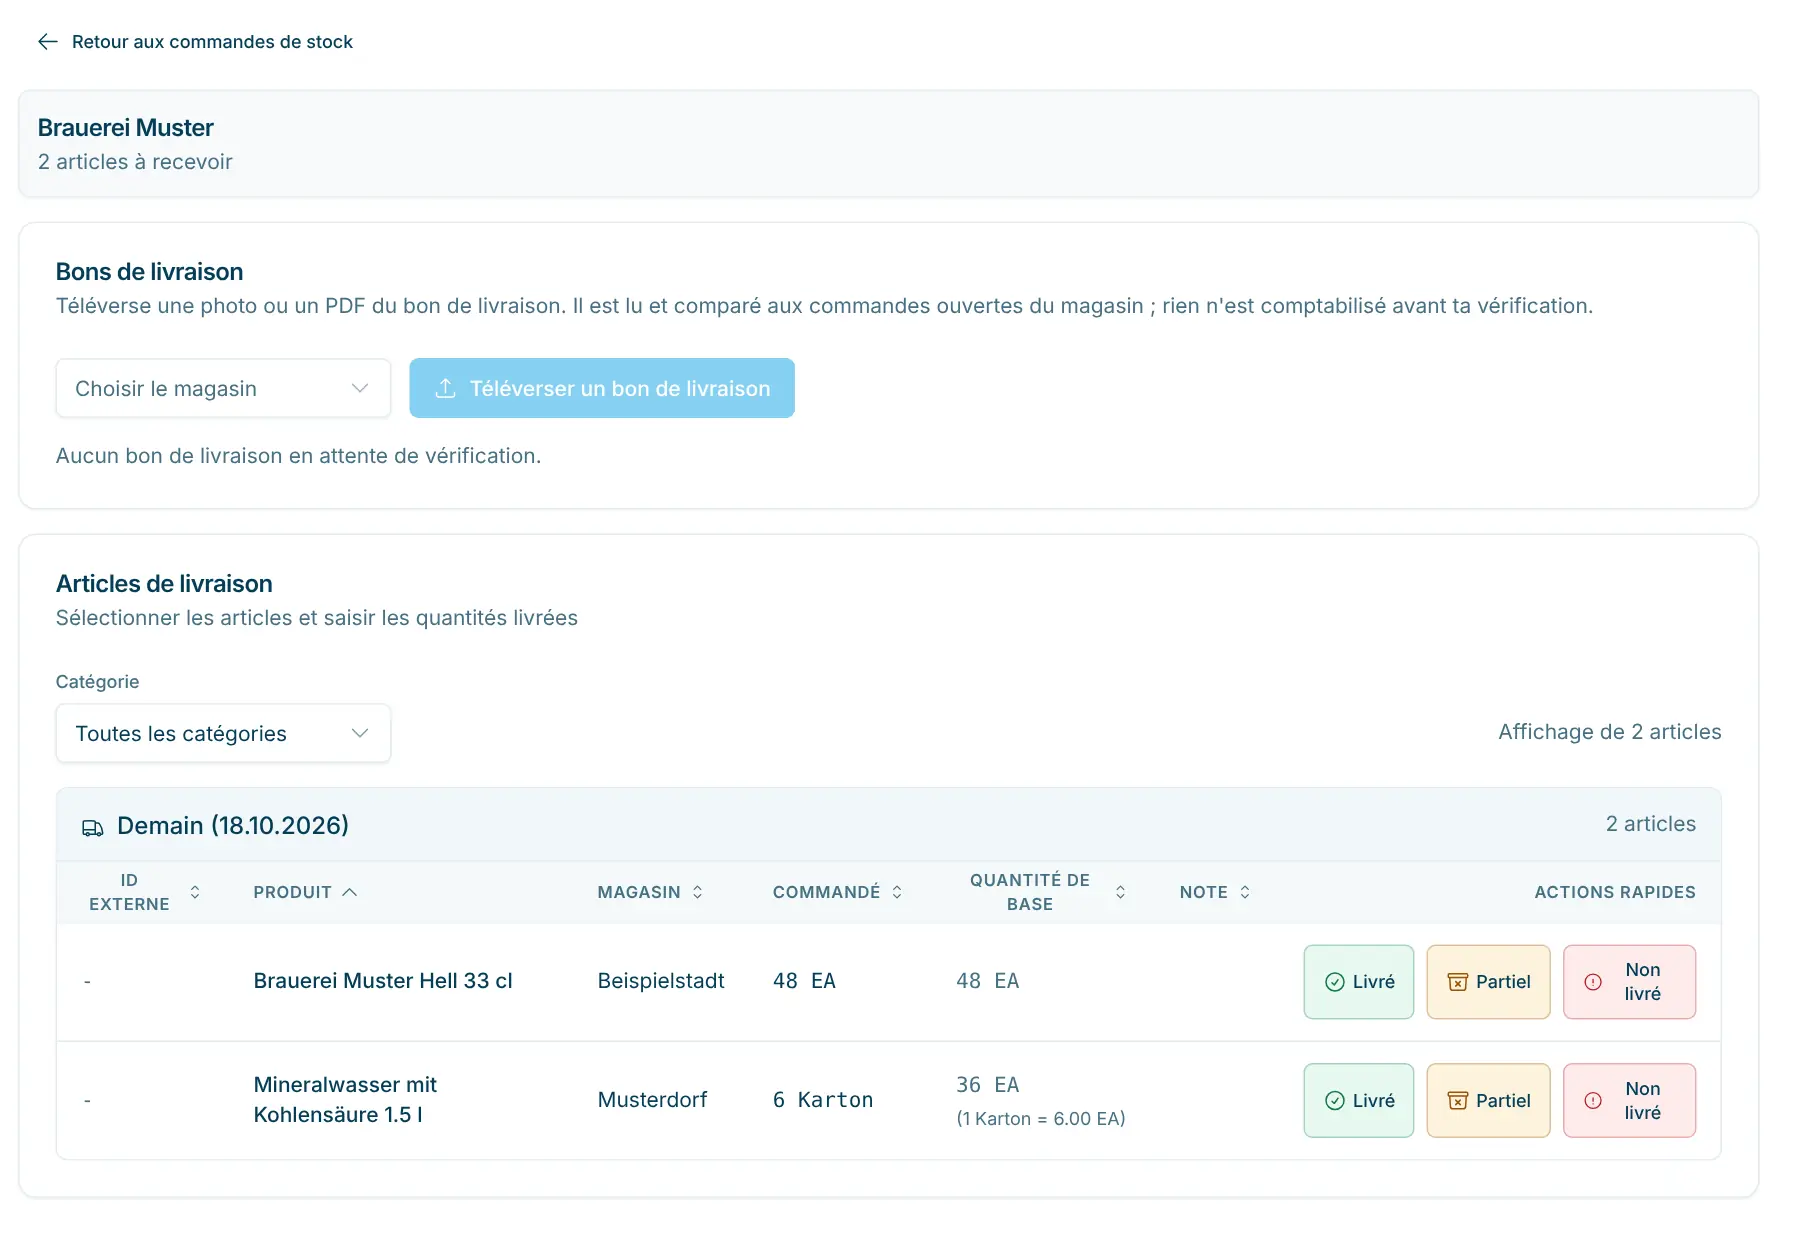1796x1233 pixels.
Task: Mark Brauerei Muster Hell 33 cl as Livré
Action: click(1358, 982)
